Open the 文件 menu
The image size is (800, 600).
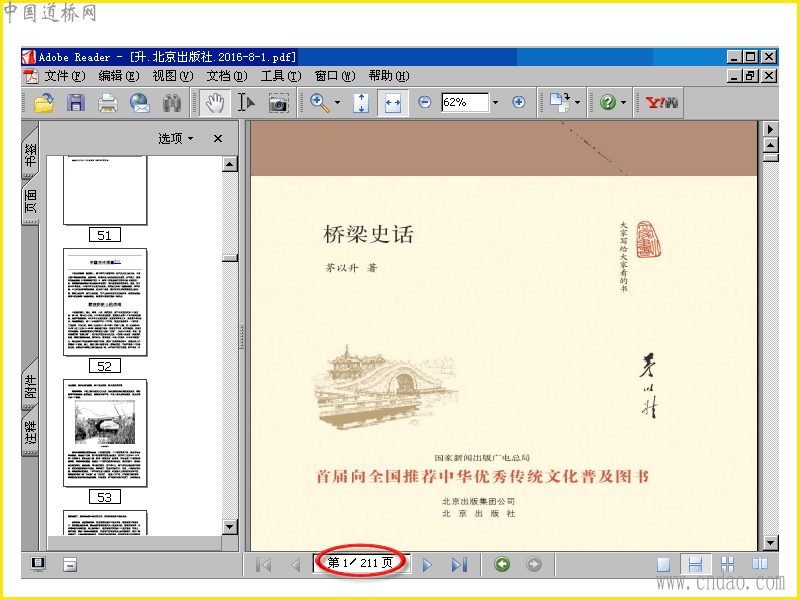[x=65, y=76]
